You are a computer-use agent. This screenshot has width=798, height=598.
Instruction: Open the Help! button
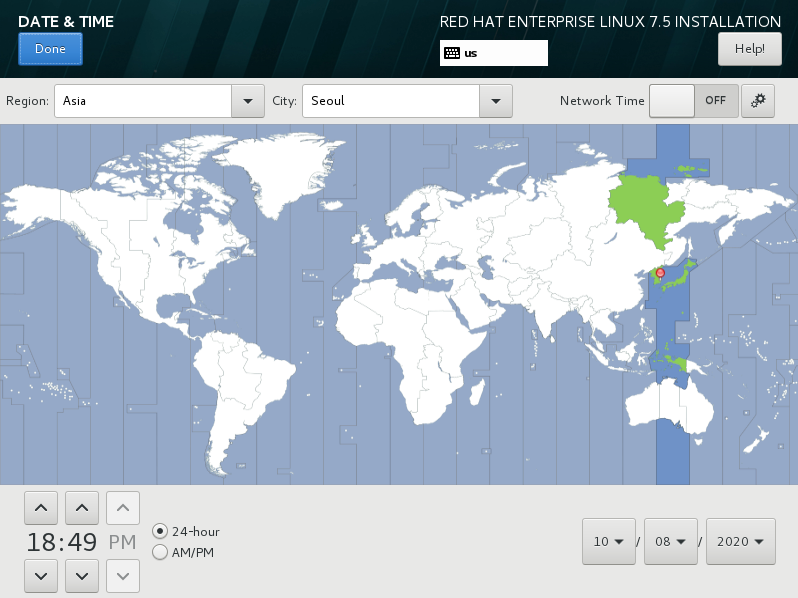(x=750, y=49)
